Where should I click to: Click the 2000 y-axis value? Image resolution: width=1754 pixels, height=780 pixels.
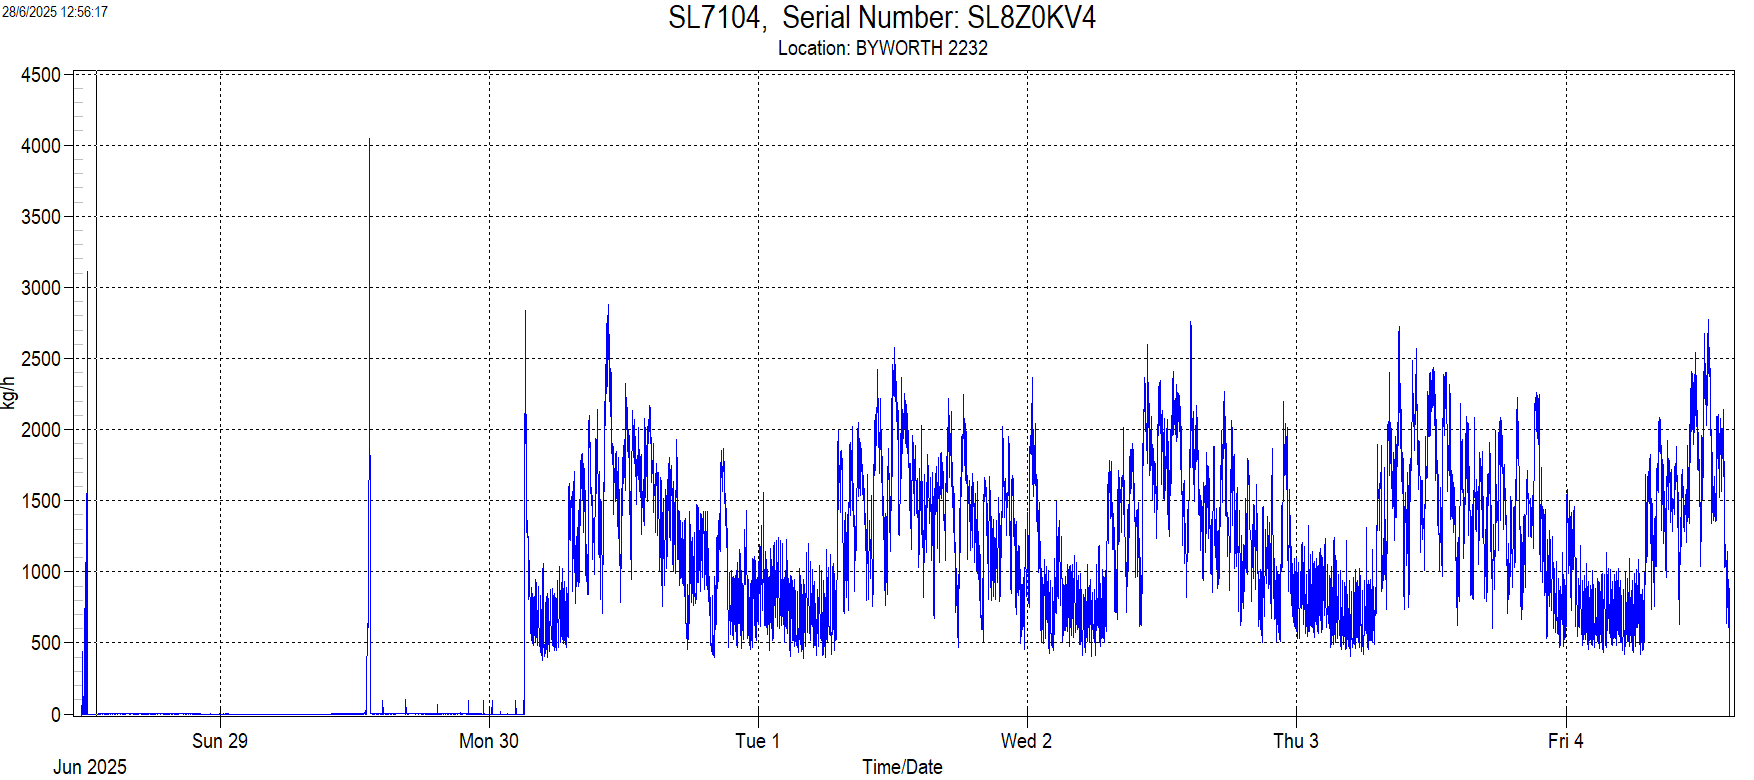(41, 430)
